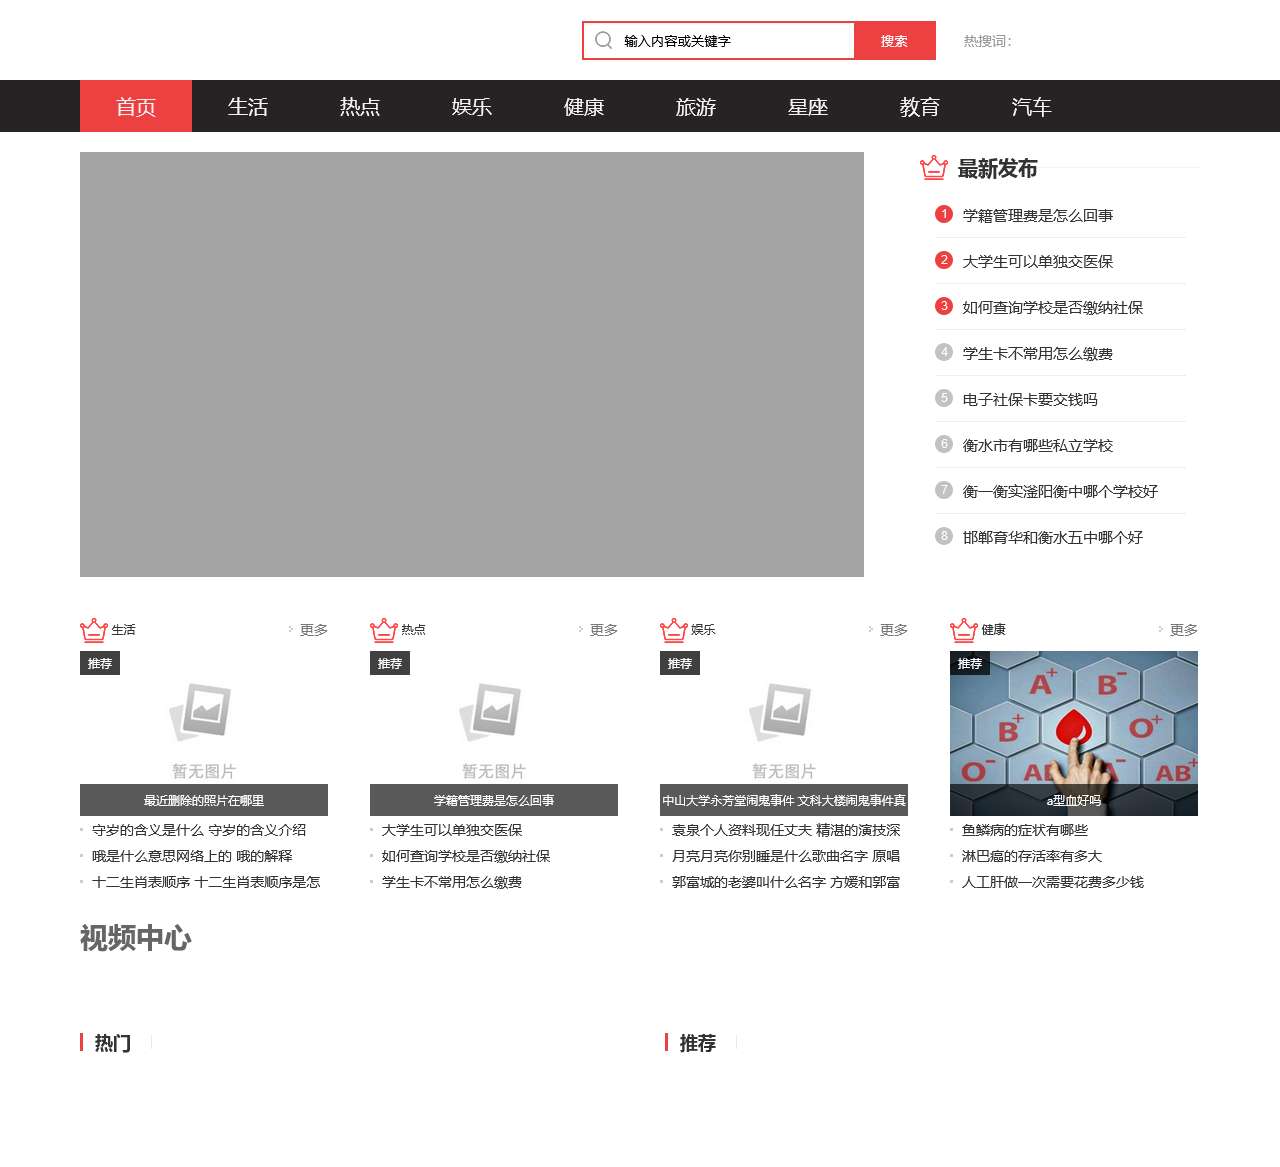Click the crown icon next to 娱乐 section
Screen dimensions: 1280x1167
point(673,630)
